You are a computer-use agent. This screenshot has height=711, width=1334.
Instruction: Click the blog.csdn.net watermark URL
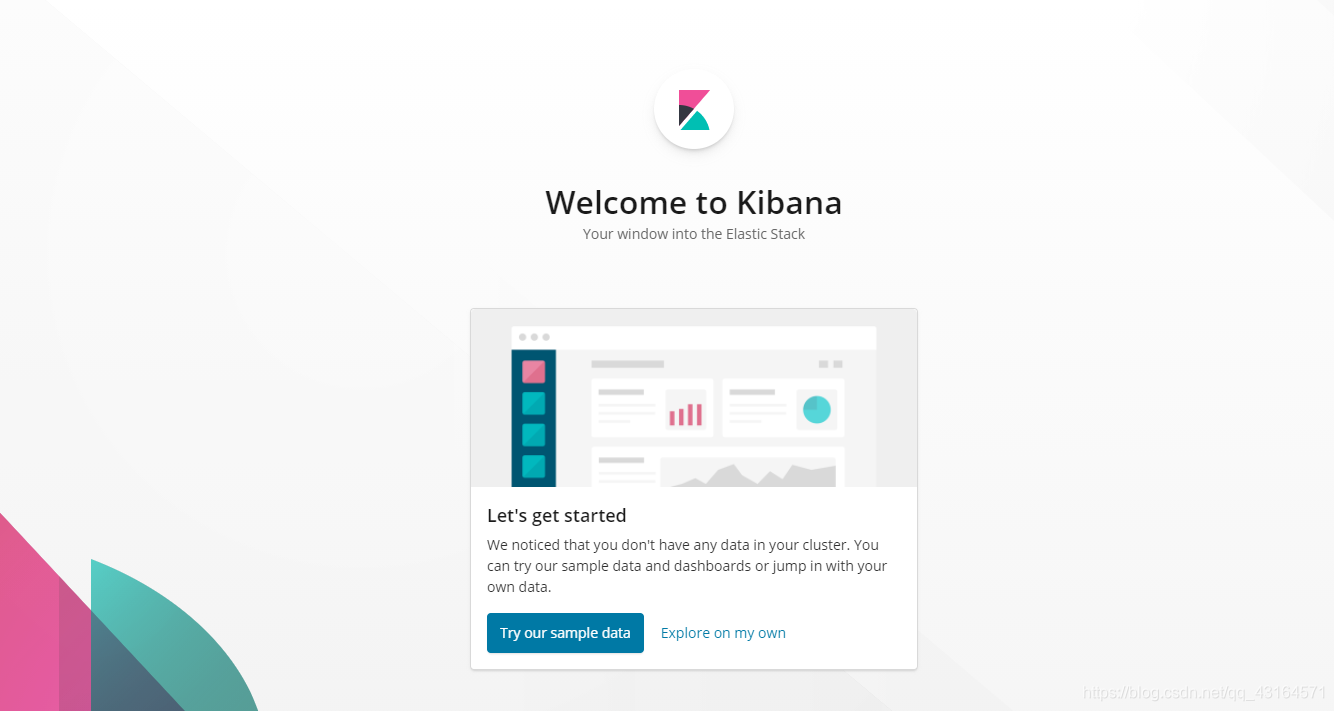1205,692
